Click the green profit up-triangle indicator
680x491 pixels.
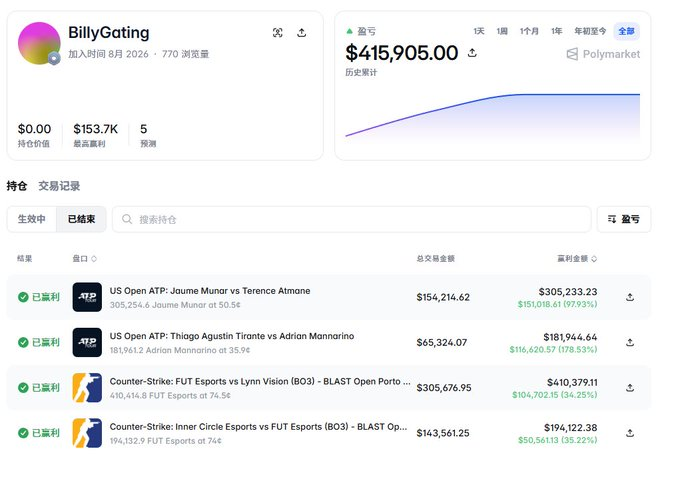pos(350,31)
